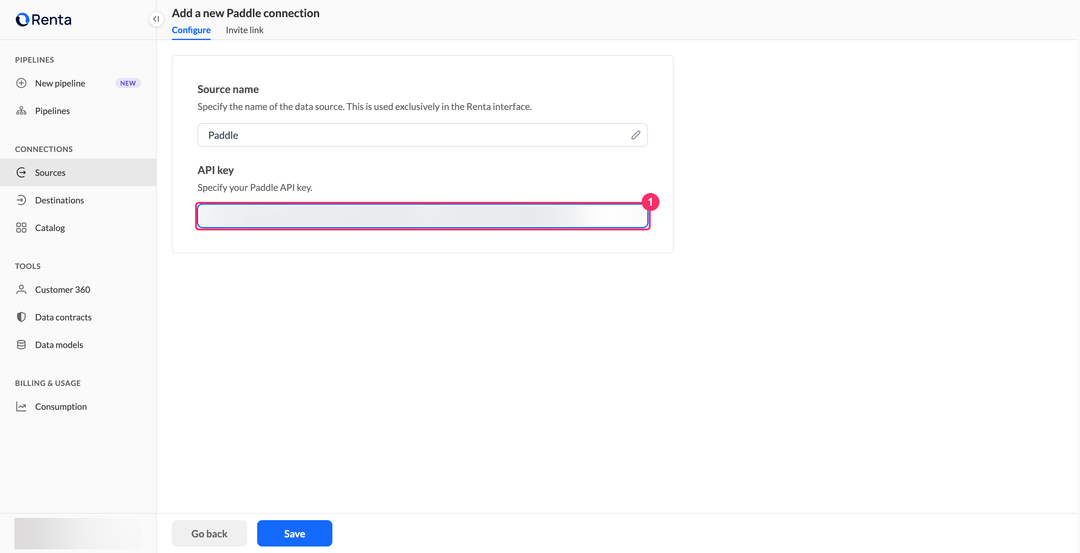Open New pipeline from sidebar

[x=78, y=83]
